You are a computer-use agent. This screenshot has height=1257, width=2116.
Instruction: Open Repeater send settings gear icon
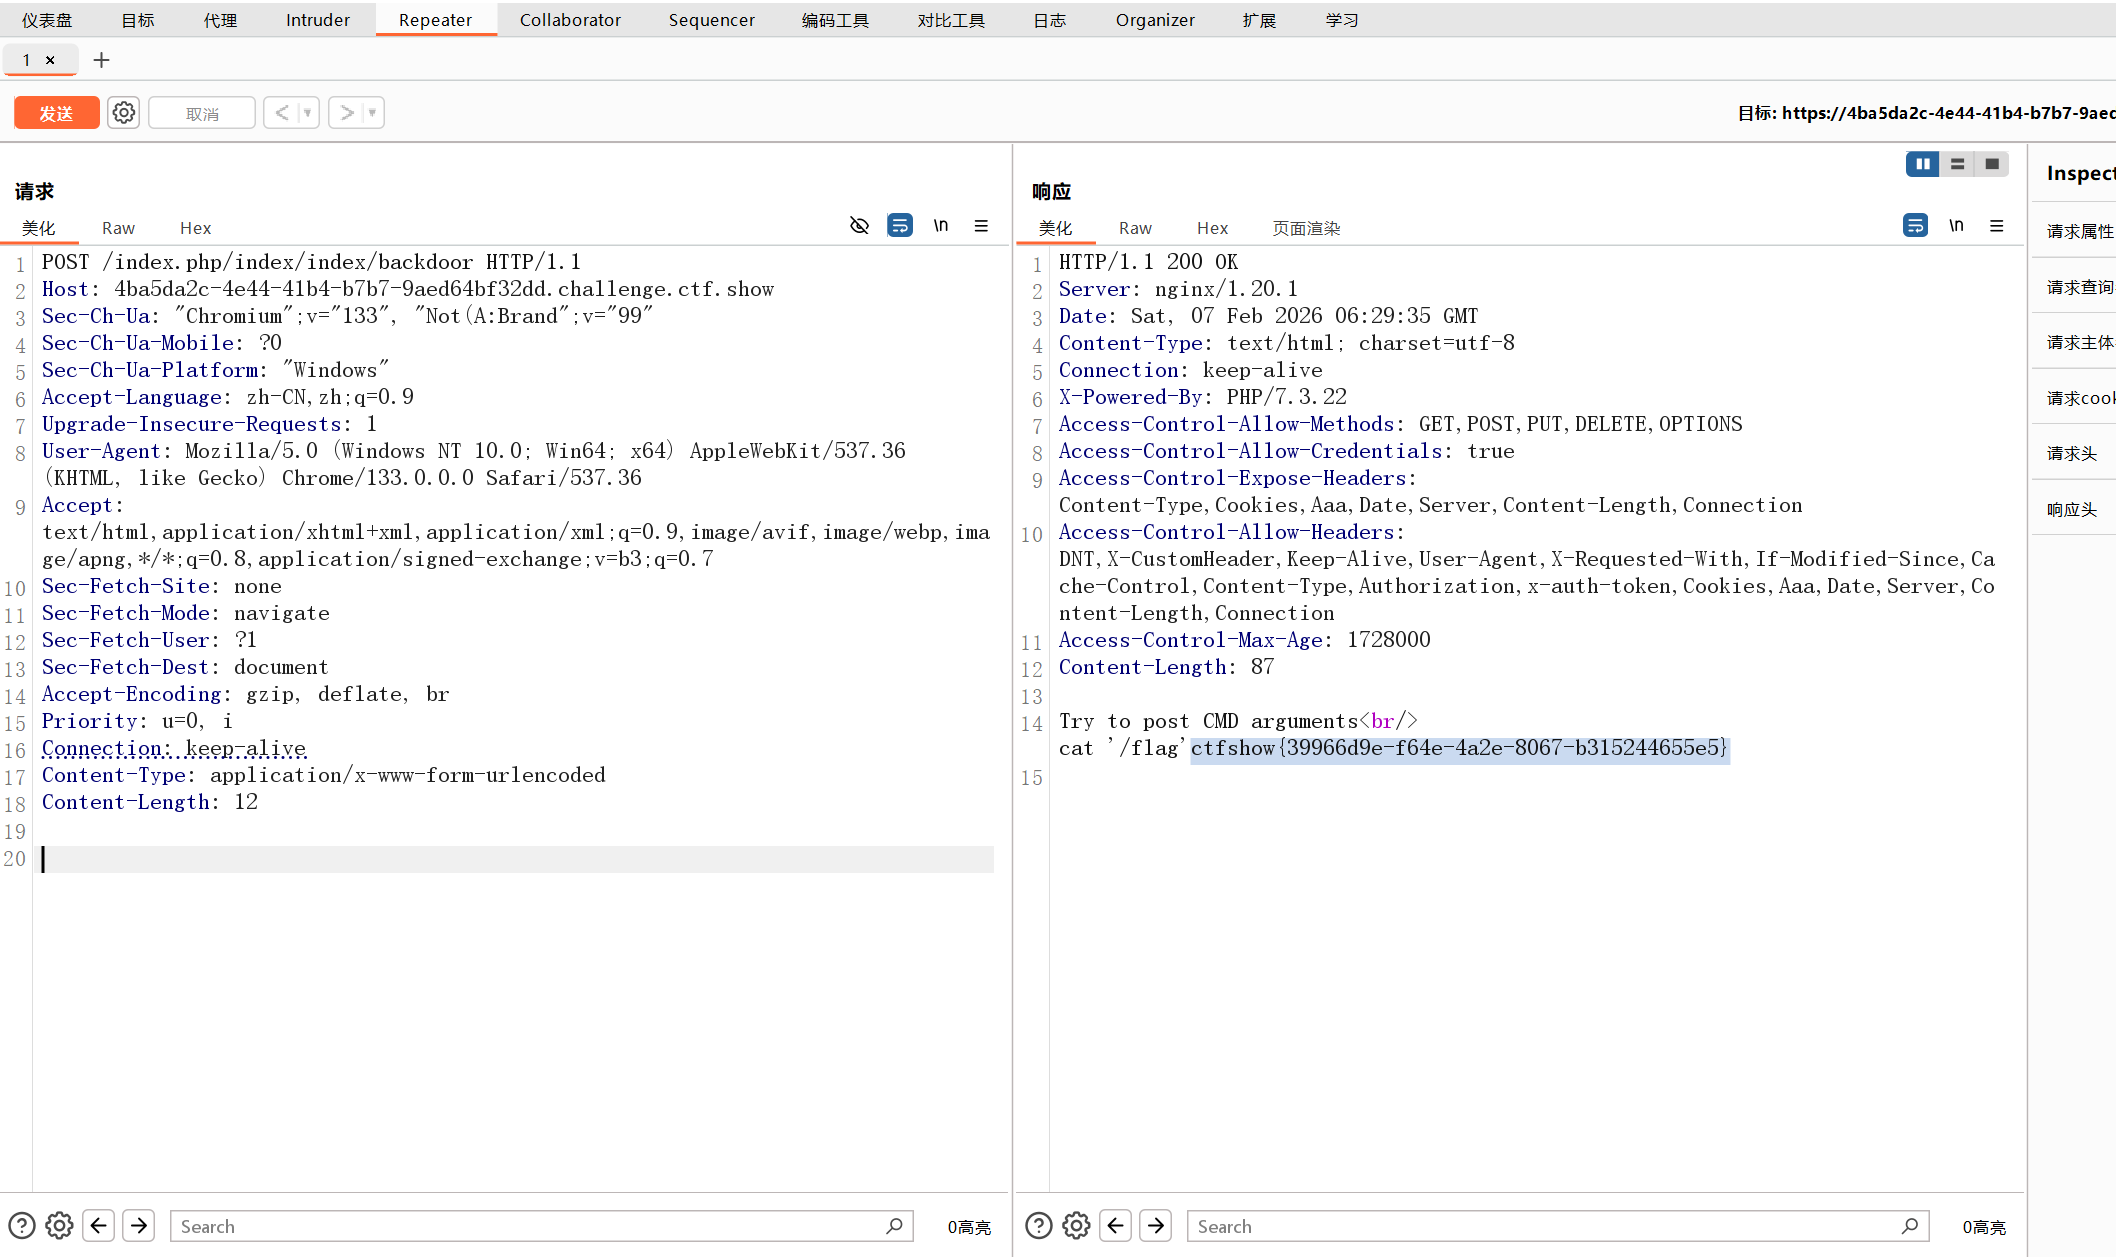click(124, 113)
